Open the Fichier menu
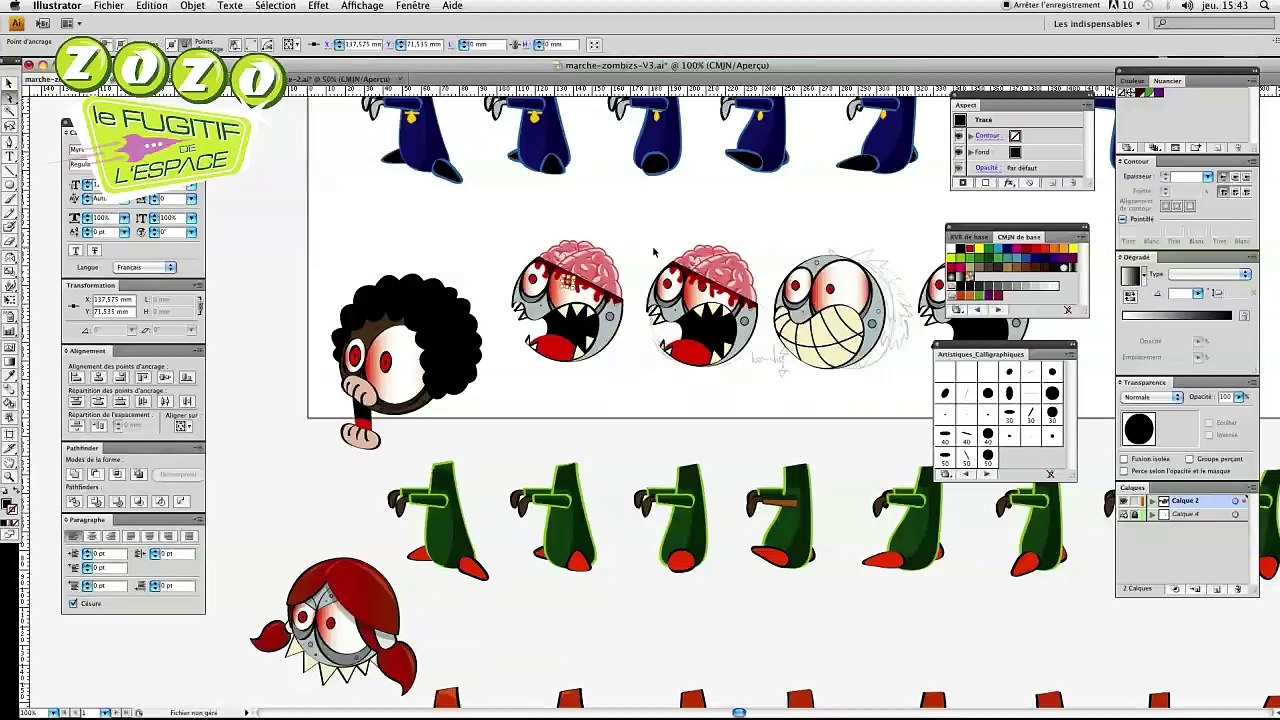This screenshot has width=1280, height=720. (x=108, y=6)
